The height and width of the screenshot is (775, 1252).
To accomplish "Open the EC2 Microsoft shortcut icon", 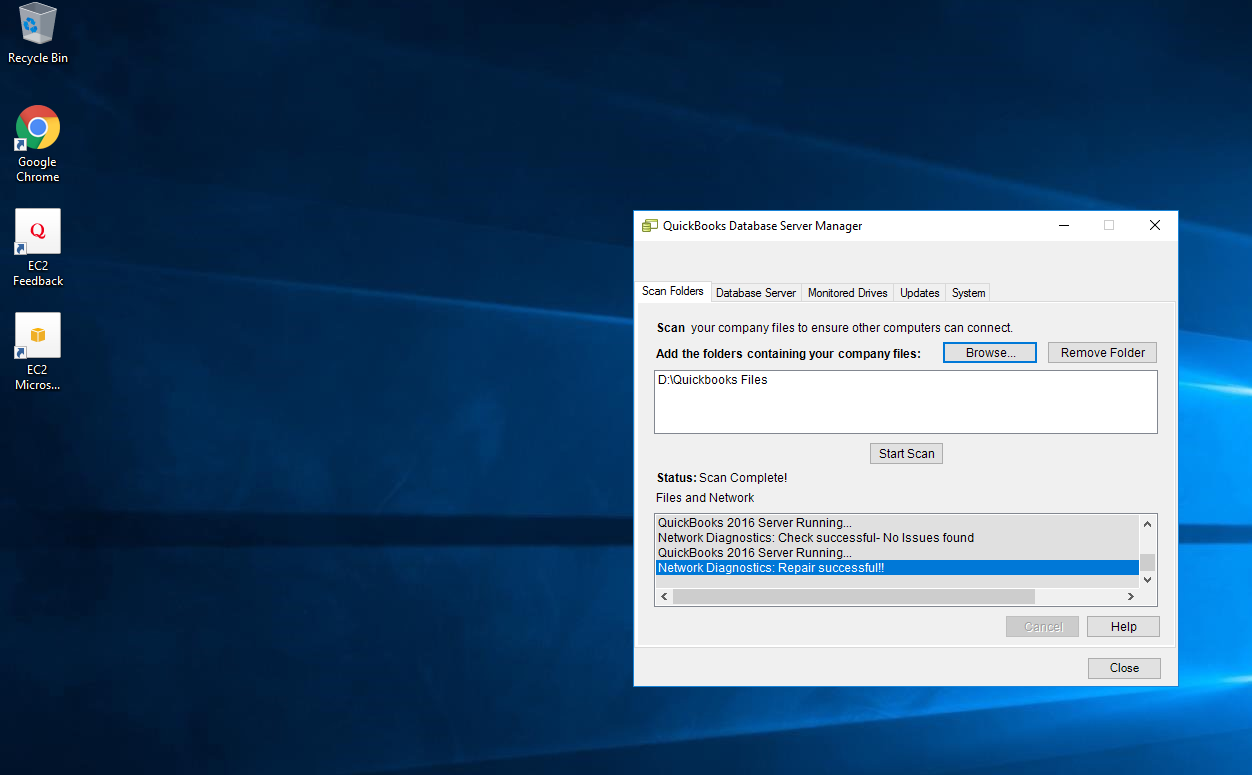I will point(38,351).
